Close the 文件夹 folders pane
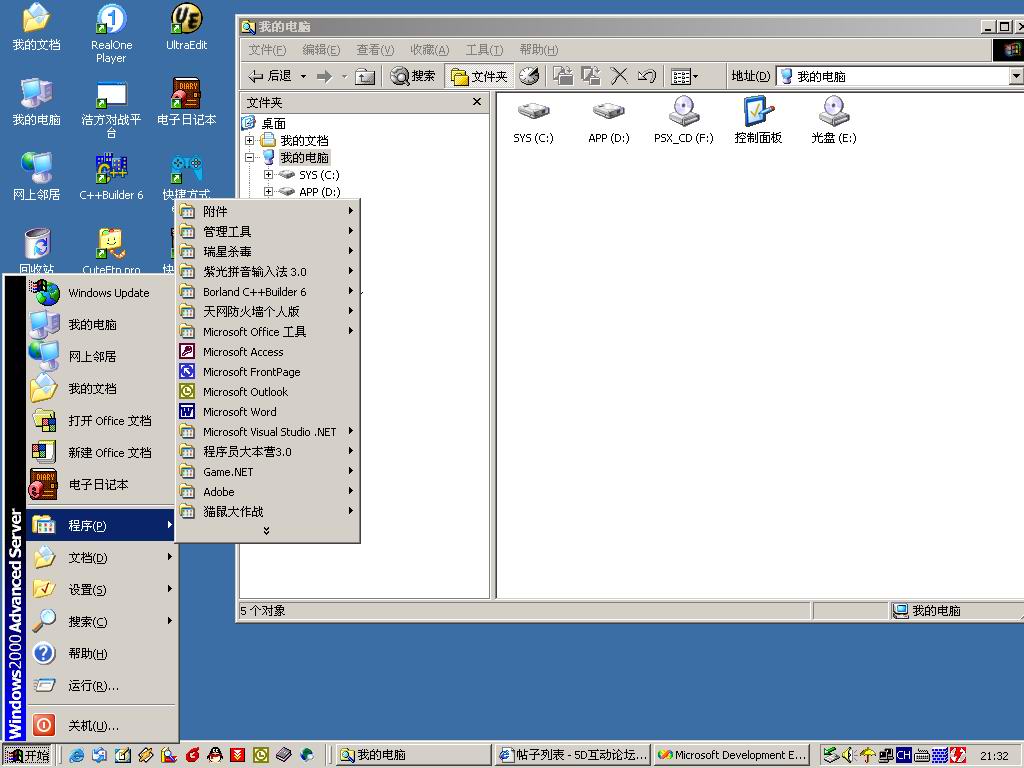Screen dimensions: 1024x768 [477, 102]
